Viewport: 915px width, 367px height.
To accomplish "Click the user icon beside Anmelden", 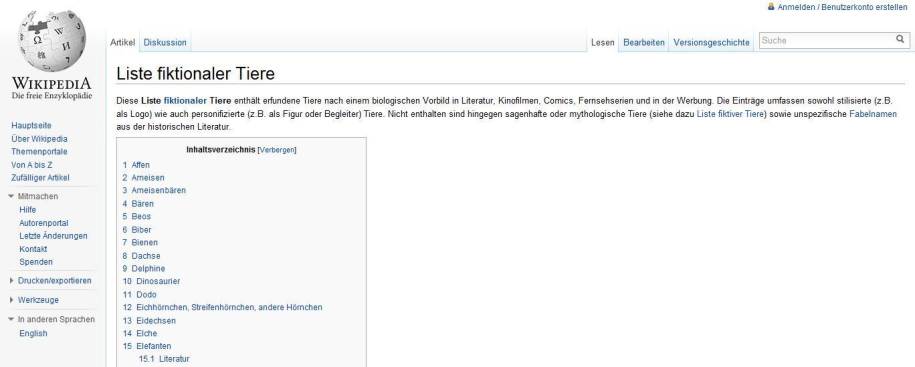I will 771,6.
